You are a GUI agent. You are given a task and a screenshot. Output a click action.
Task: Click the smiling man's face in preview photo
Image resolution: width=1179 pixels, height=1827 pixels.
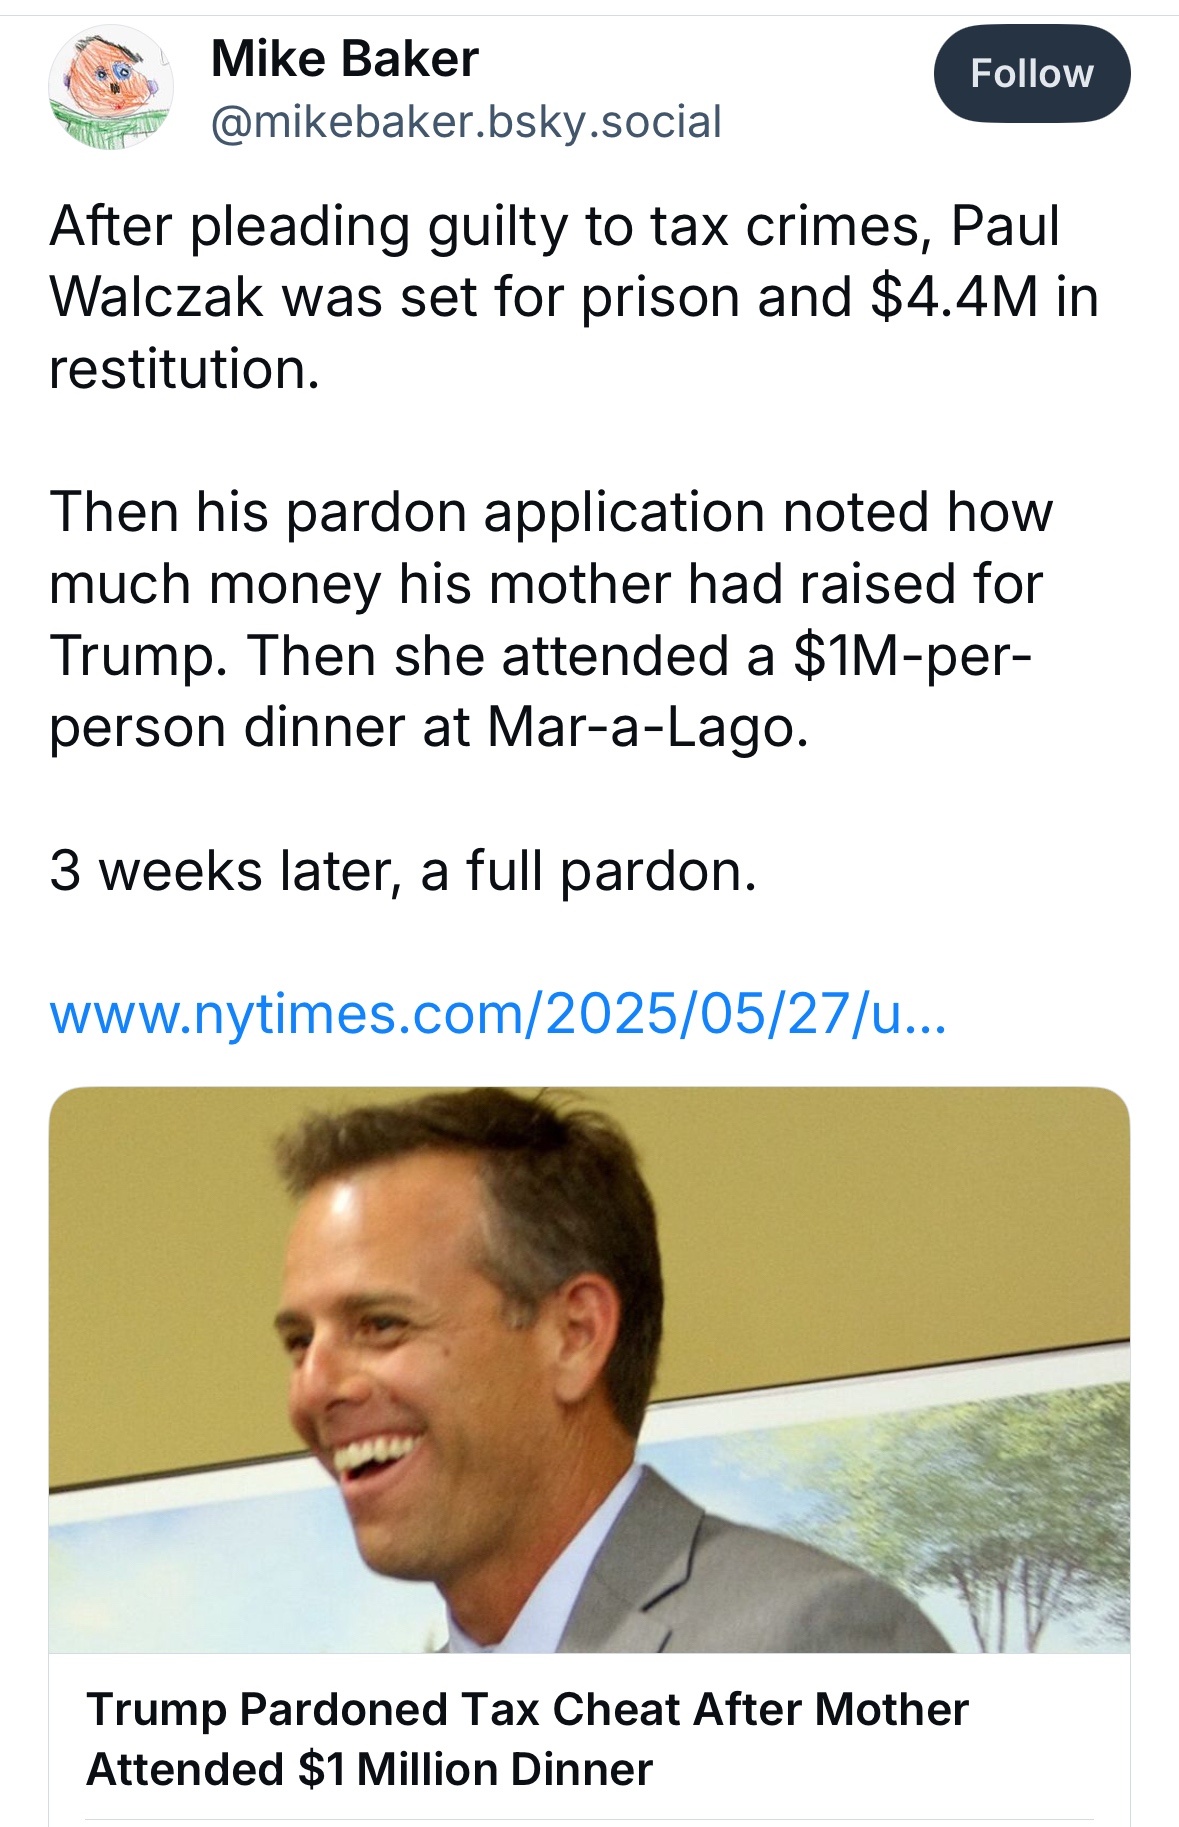[x=400, y=1380]
